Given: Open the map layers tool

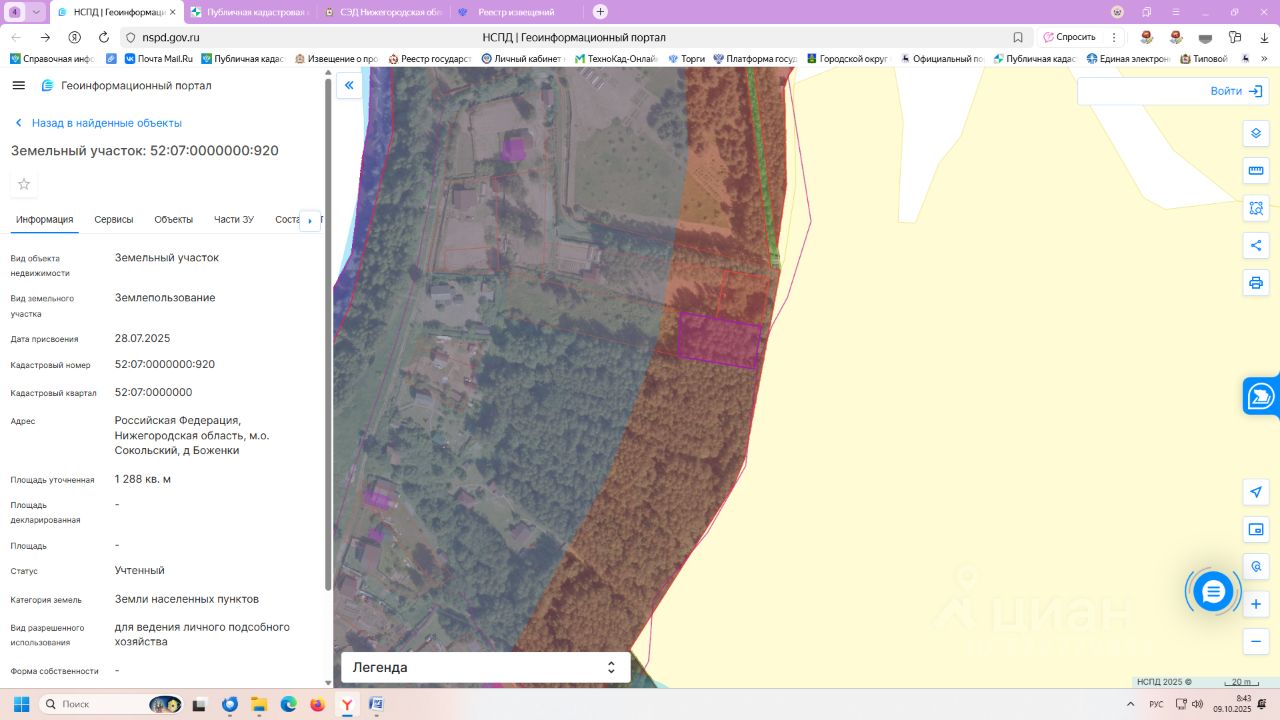Looking at the screenshot, I should pos(1256,133).
